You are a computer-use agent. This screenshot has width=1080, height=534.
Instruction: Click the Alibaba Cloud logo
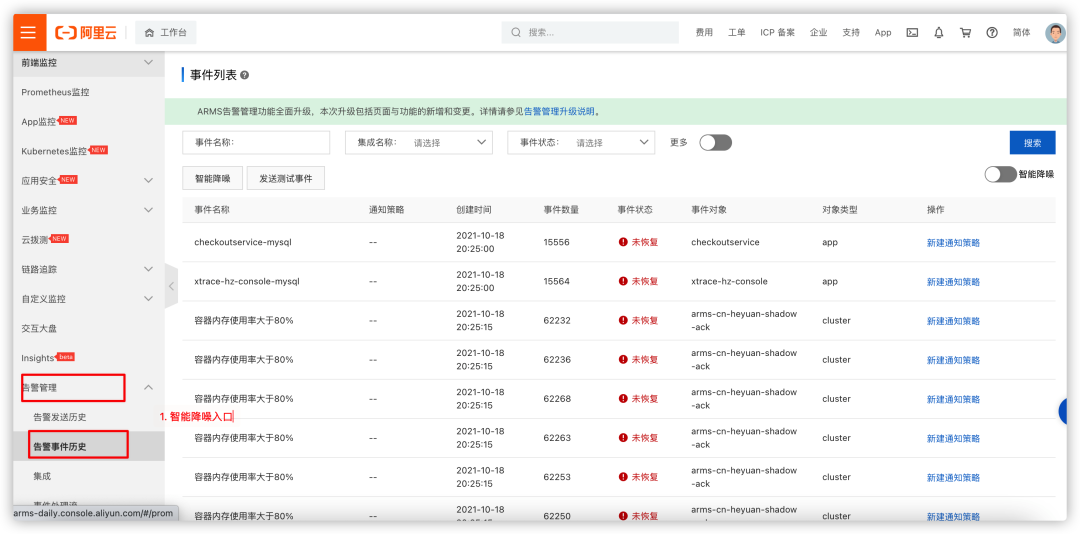86,32
